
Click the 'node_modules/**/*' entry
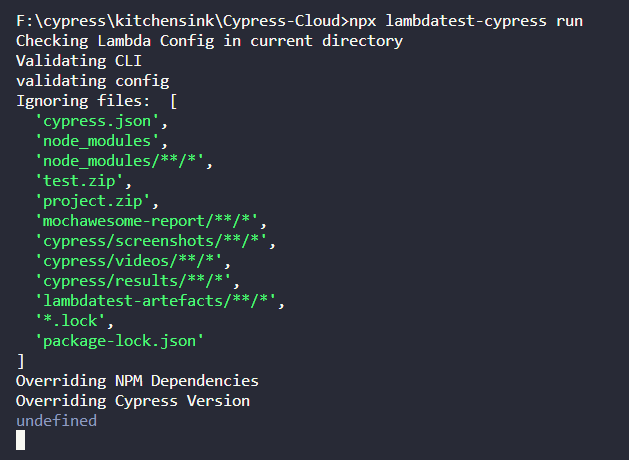click(x=120, y=161)
